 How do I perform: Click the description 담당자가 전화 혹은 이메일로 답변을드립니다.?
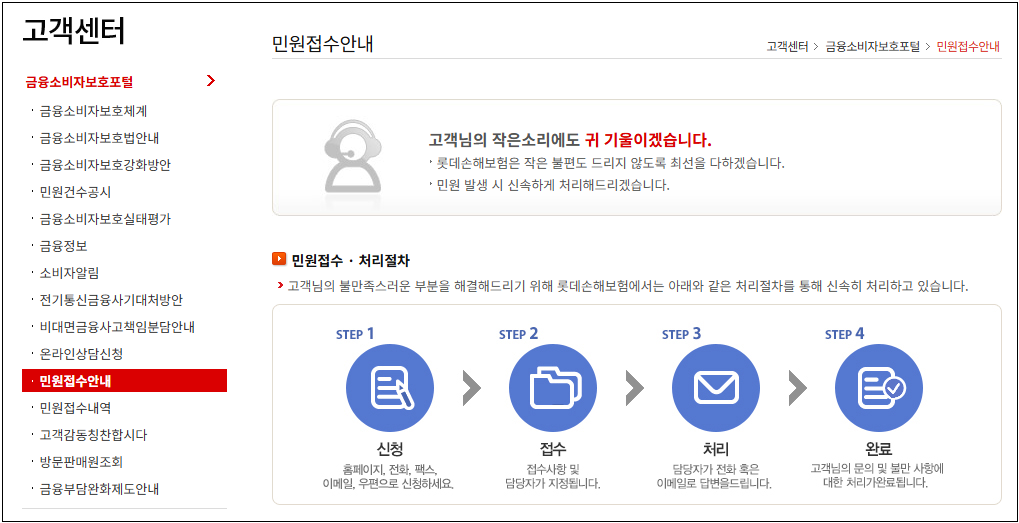pos(716,476)
